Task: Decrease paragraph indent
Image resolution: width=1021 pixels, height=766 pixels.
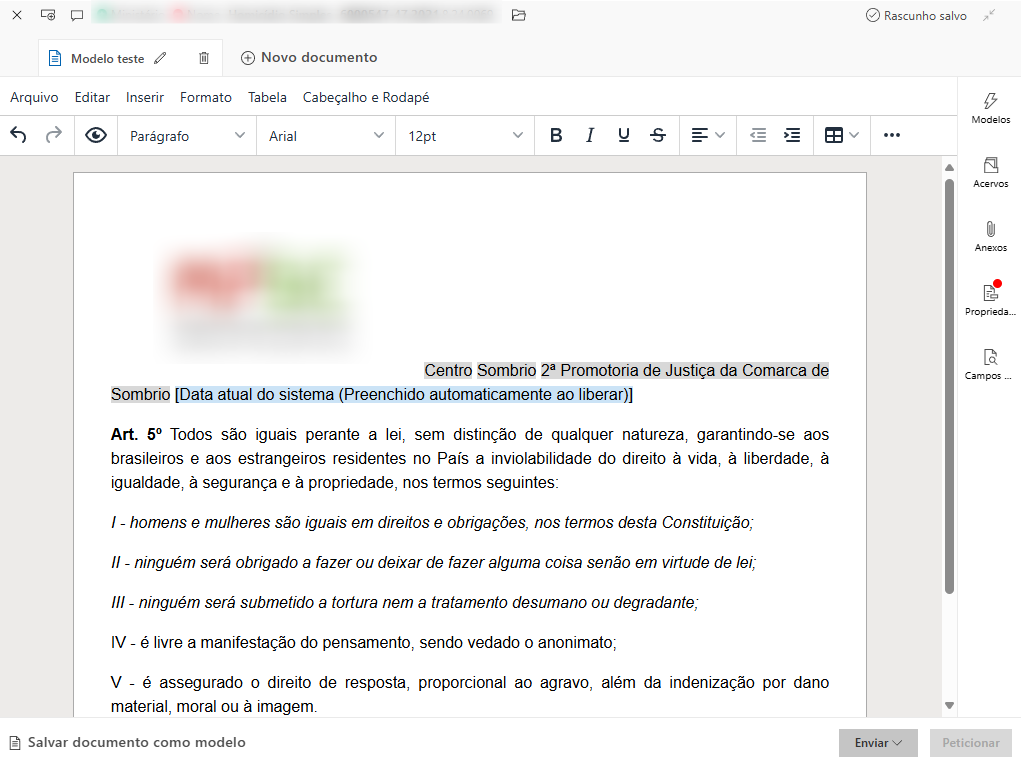Action: coord(758,135)
